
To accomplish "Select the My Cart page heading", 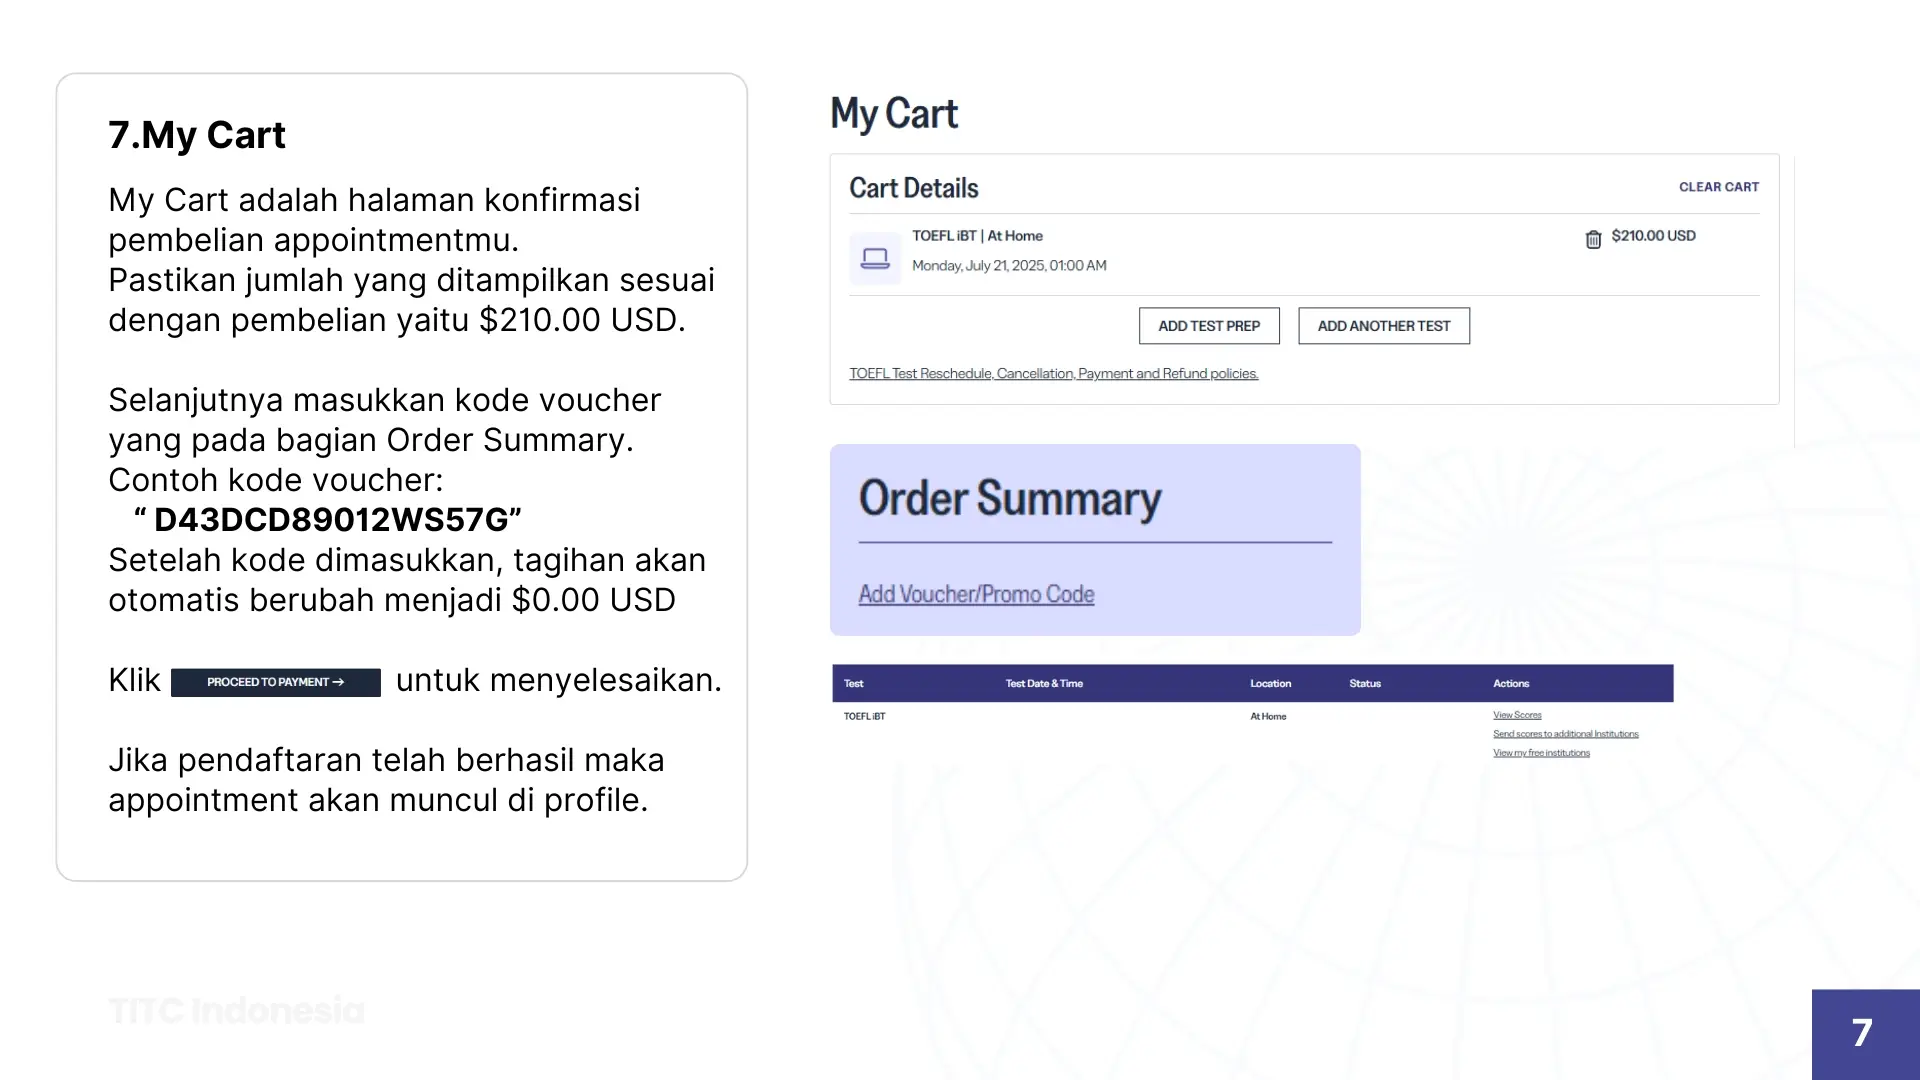I will 894,113.
